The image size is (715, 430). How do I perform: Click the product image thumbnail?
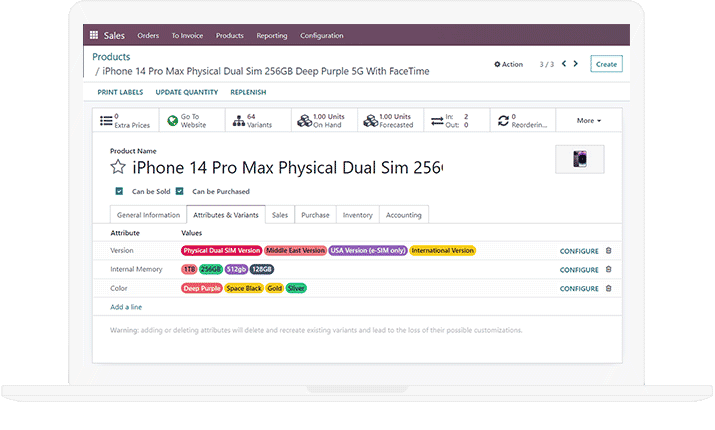point(580,159)
